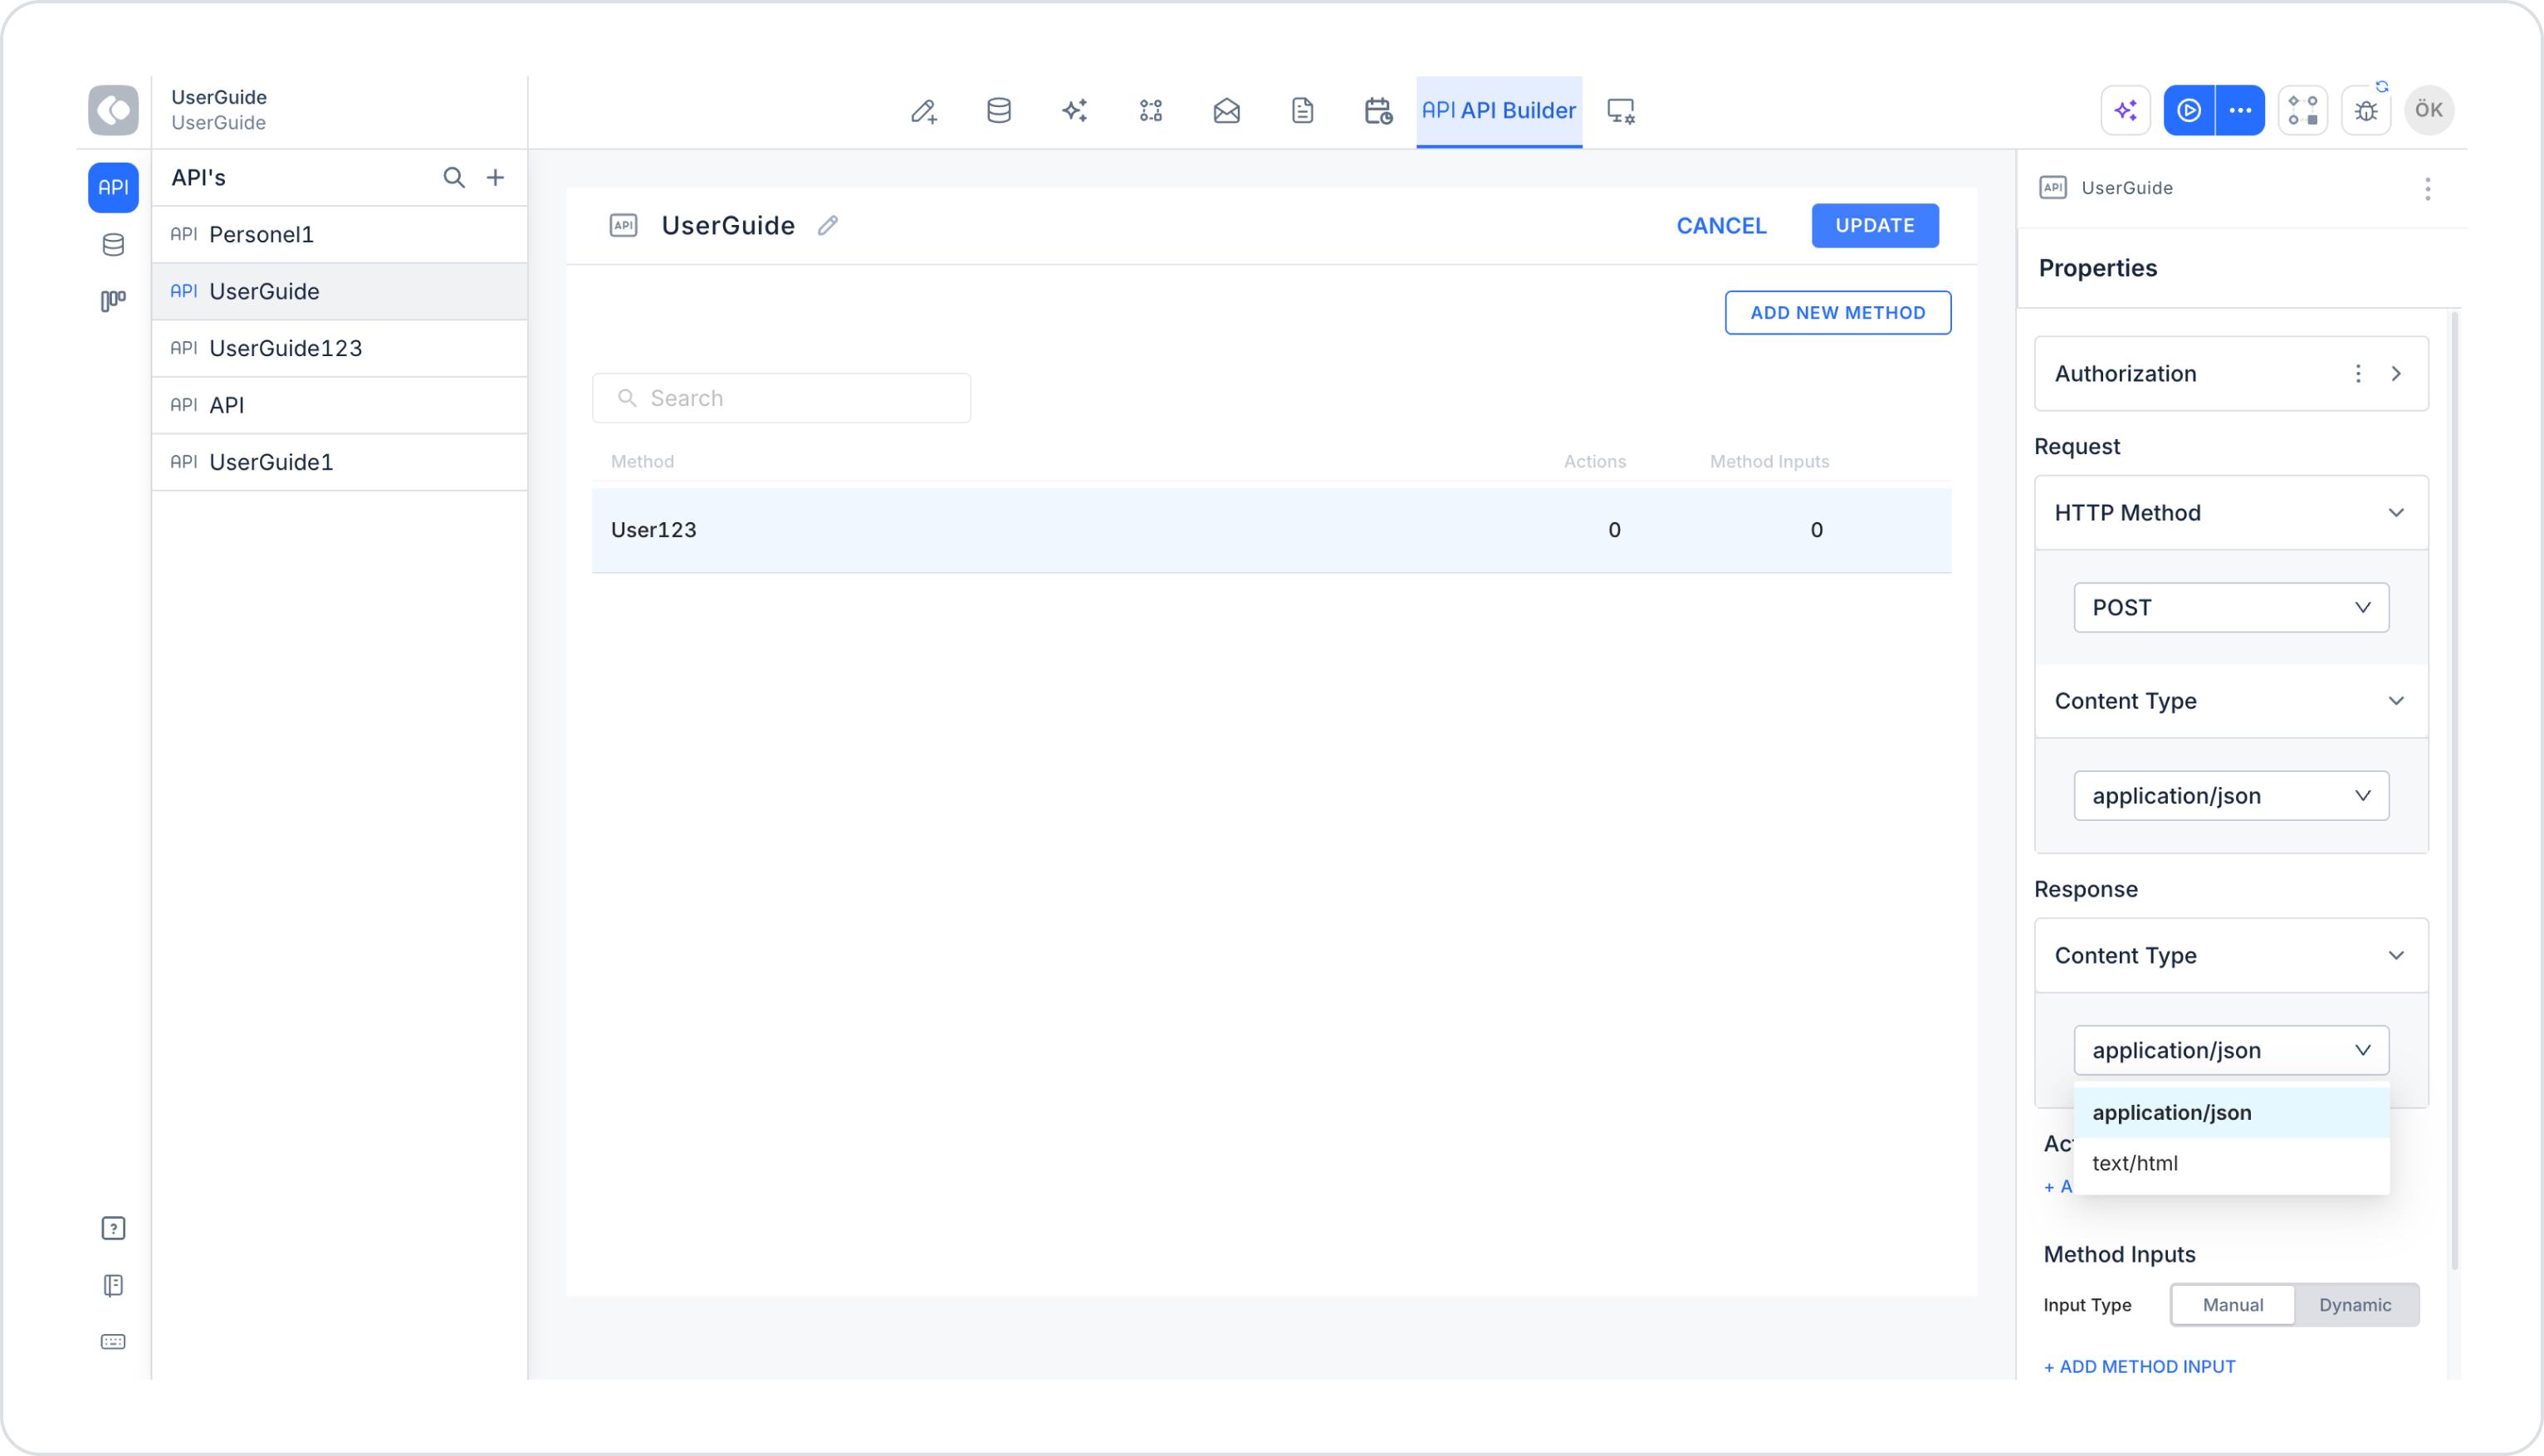
Task: Switch to the API Builder tab
Action: click(1498, 110)
